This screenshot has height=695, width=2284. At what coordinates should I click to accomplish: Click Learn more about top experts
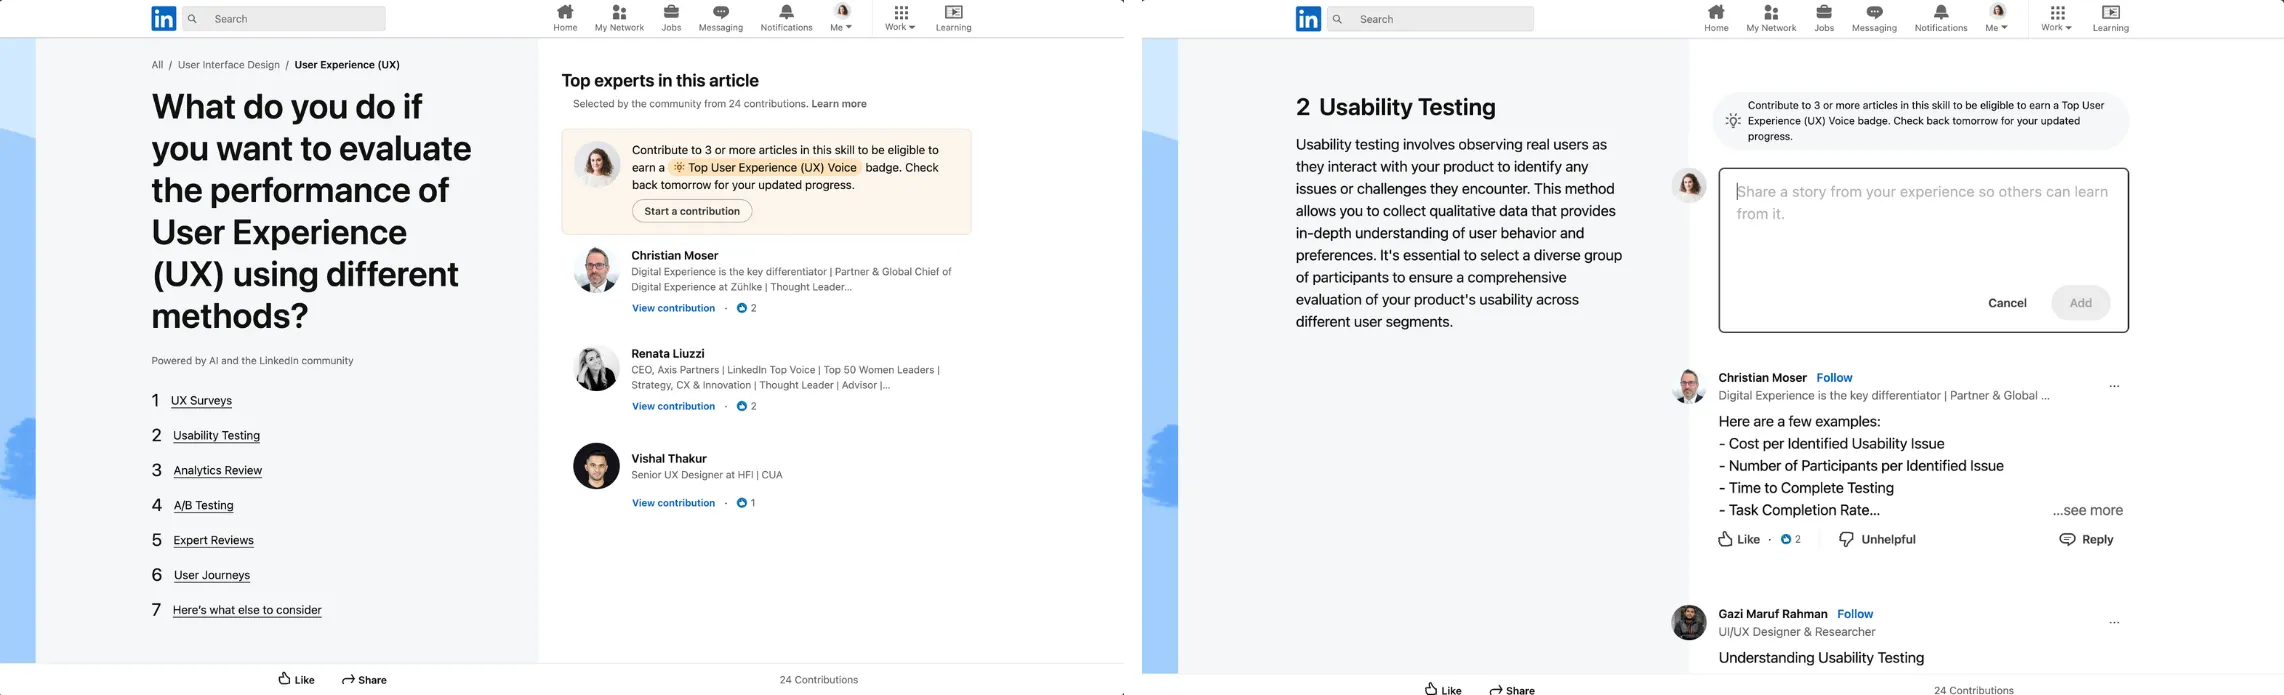839,104
